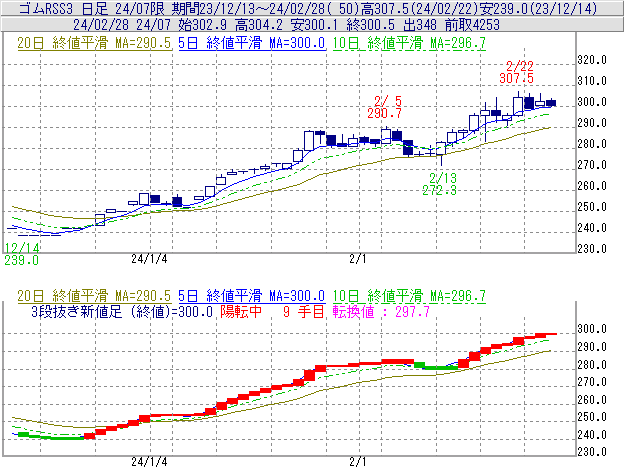Screen dimensions: 624x475
Task: Click the 2/1 date label under lower chart
Action: coord(358,462)
